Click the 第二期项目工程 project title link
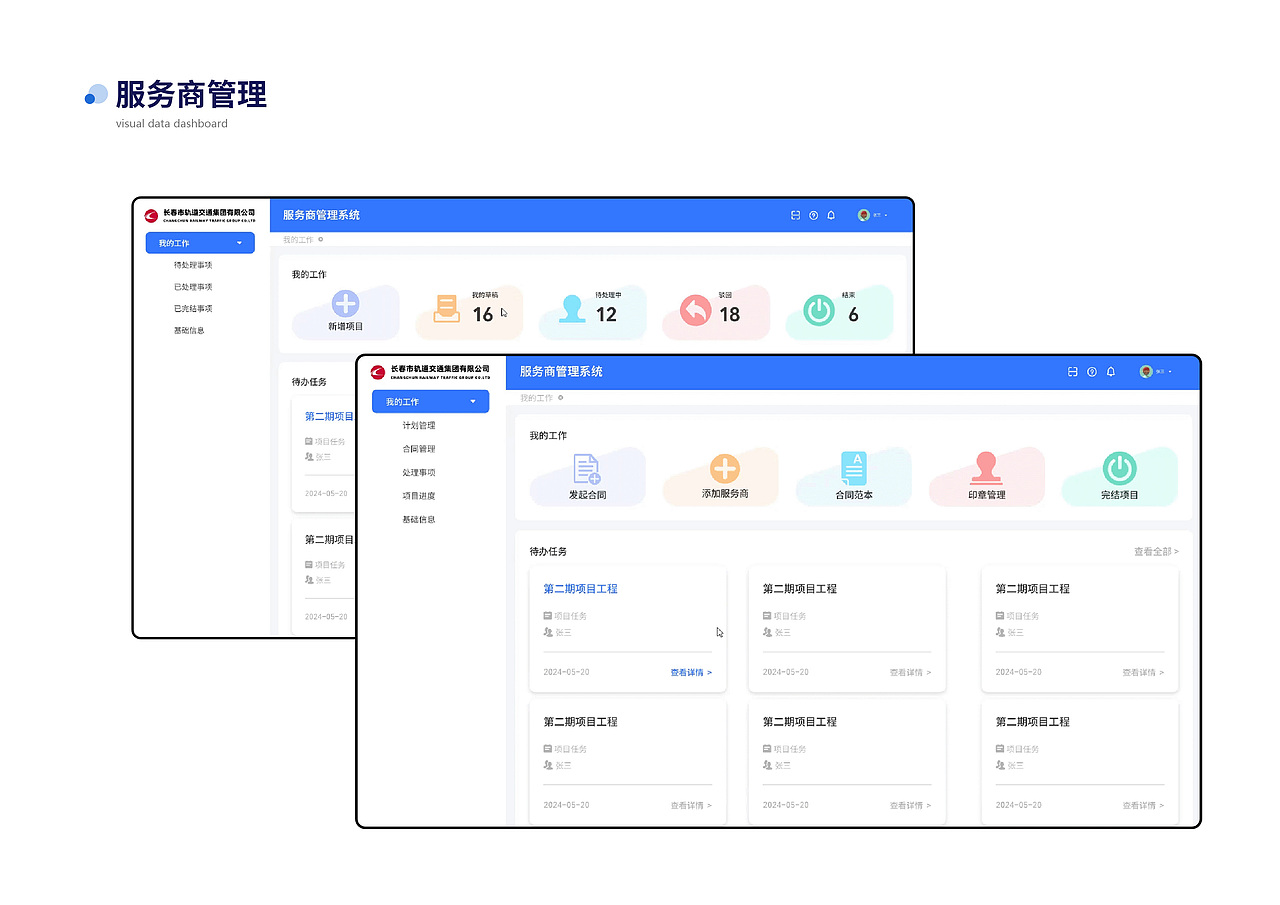 point(579,588)
